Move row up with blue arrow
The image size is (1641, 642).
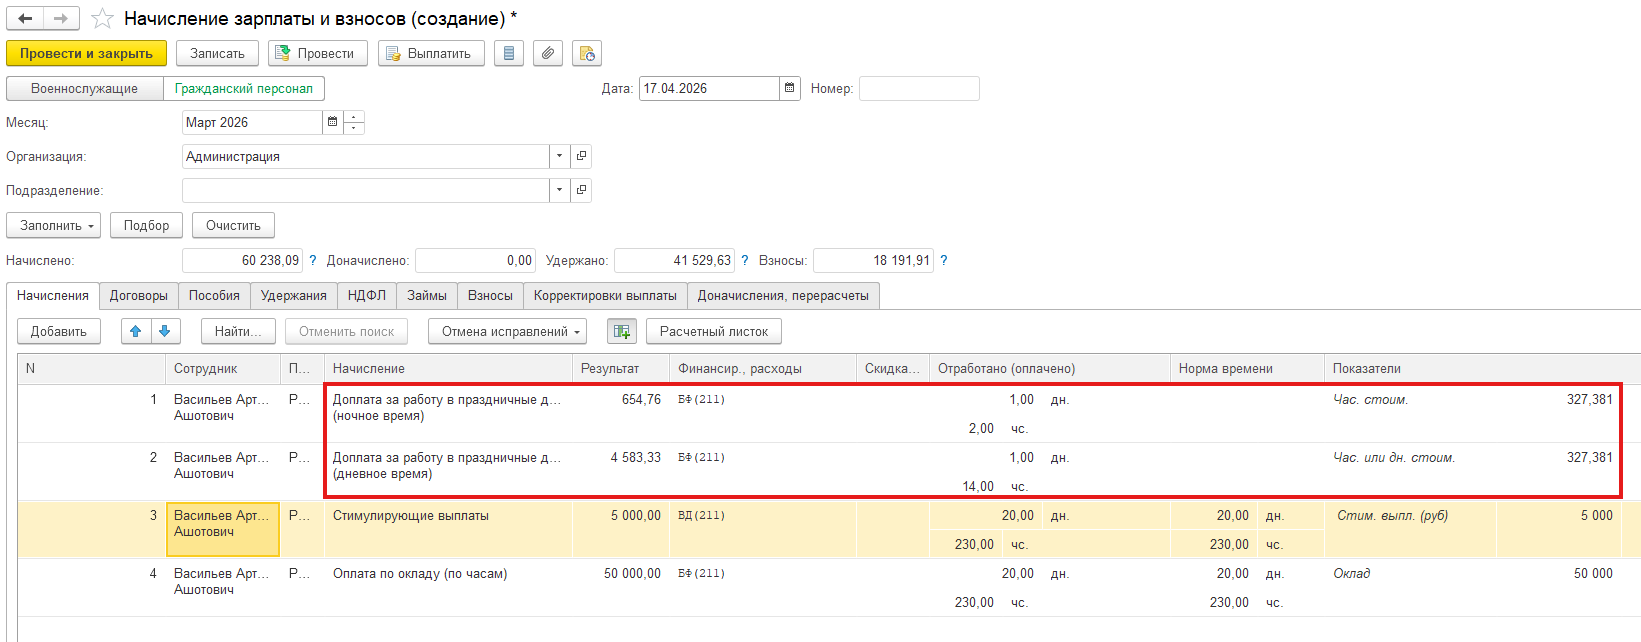click(x=136, y=331)
